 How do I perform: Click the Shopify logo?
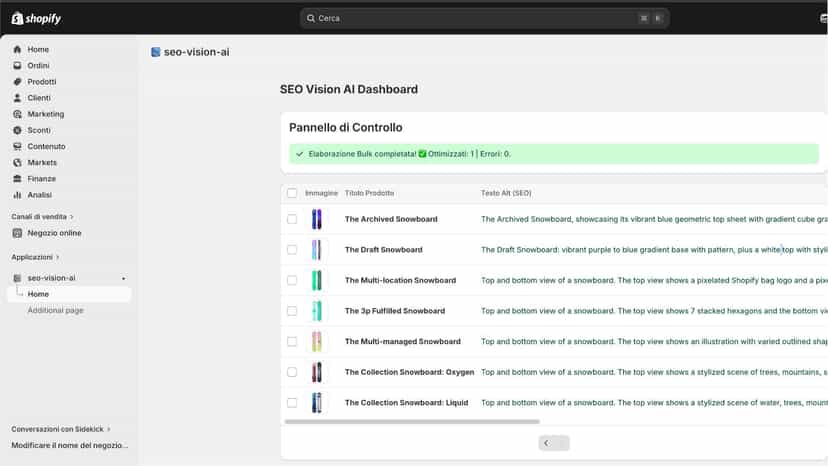tap(36, 18)
